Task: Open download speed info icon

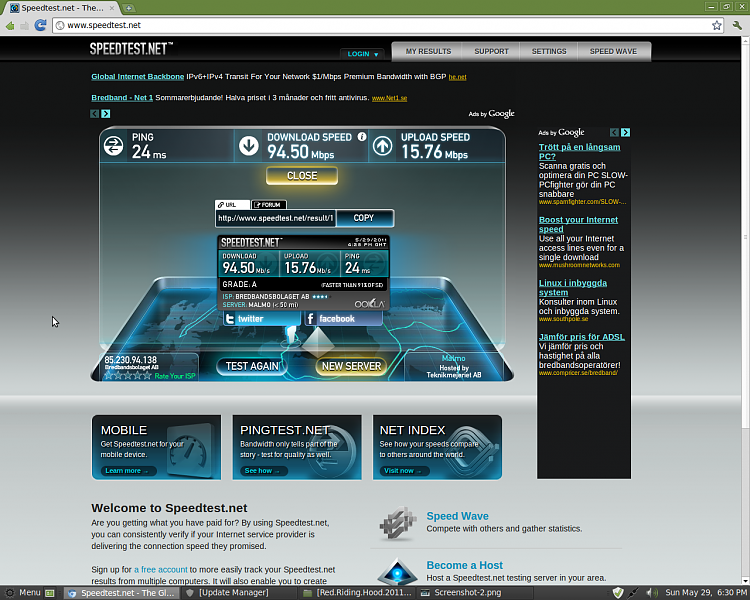Action: (362, 137)
